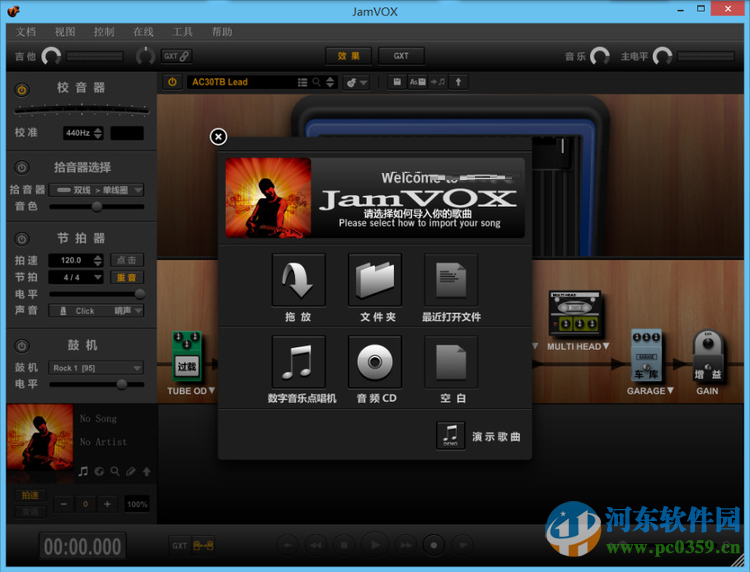Import a song from folder (文件夹) icon

click(375, 280)
